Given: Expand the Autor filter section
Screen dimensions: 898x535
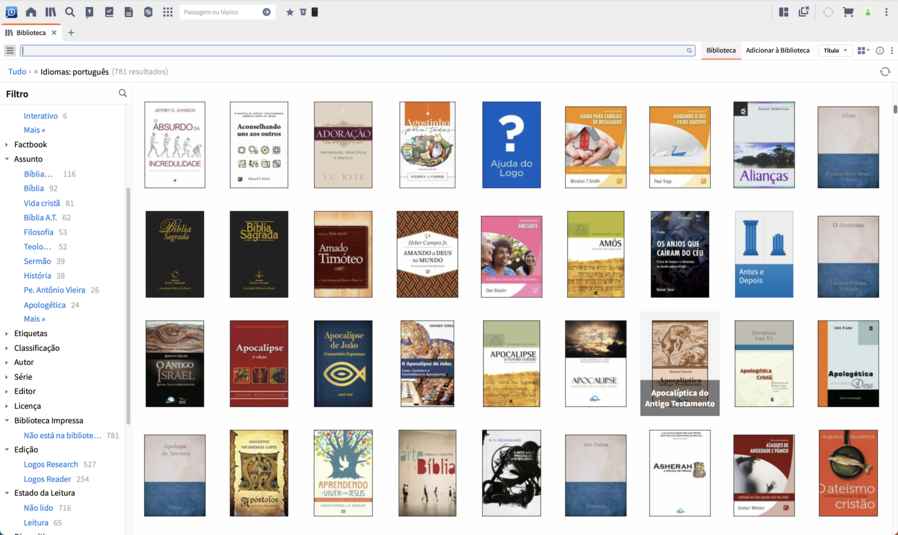Looking at the screenshot, I should (x=7, y=362).
